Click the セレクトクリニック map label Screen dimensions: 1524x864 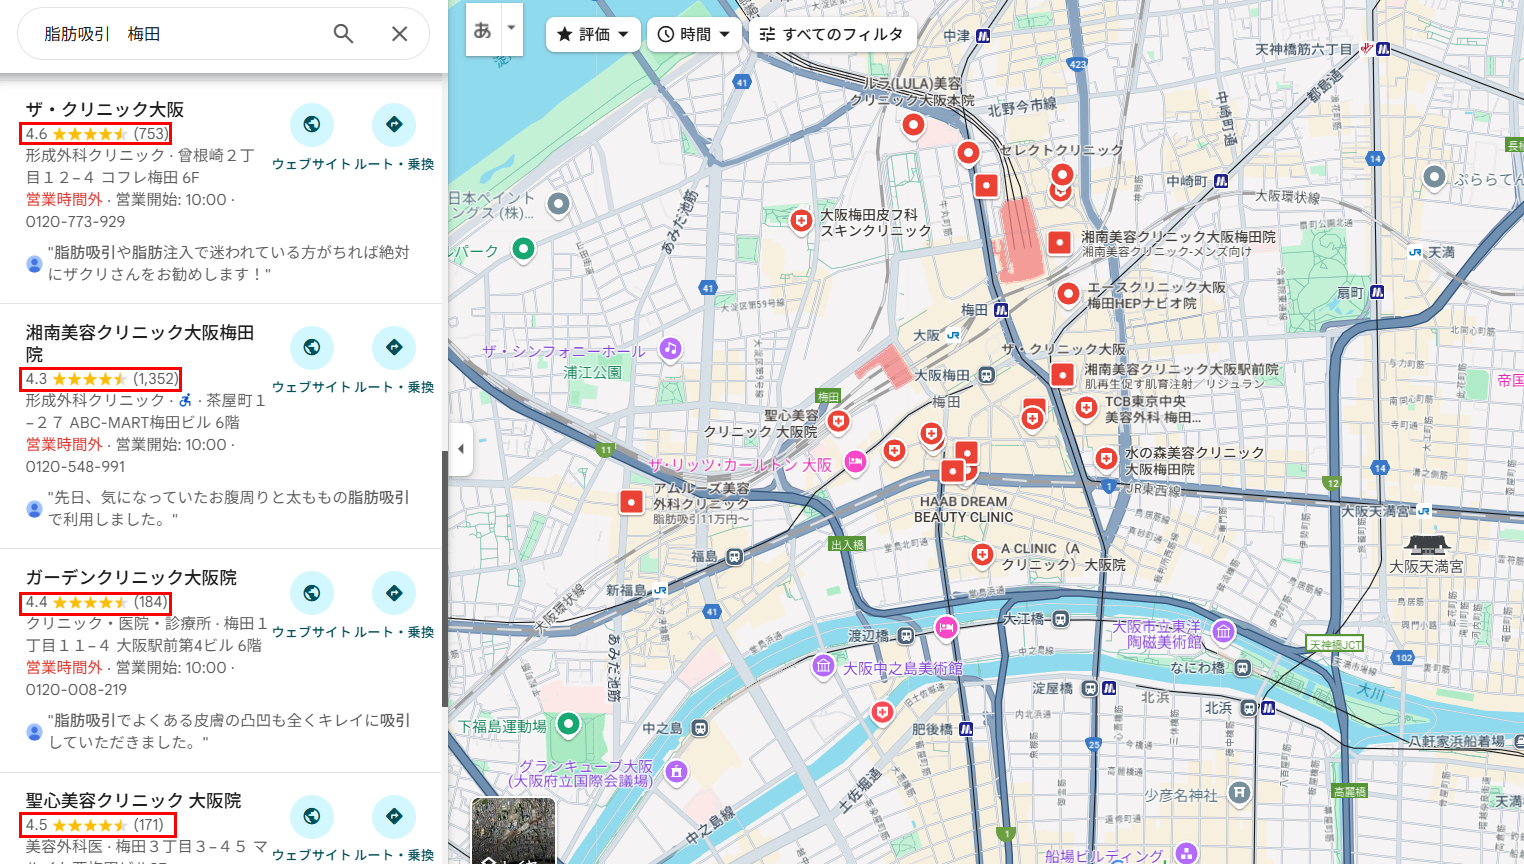click(1062, 150)
